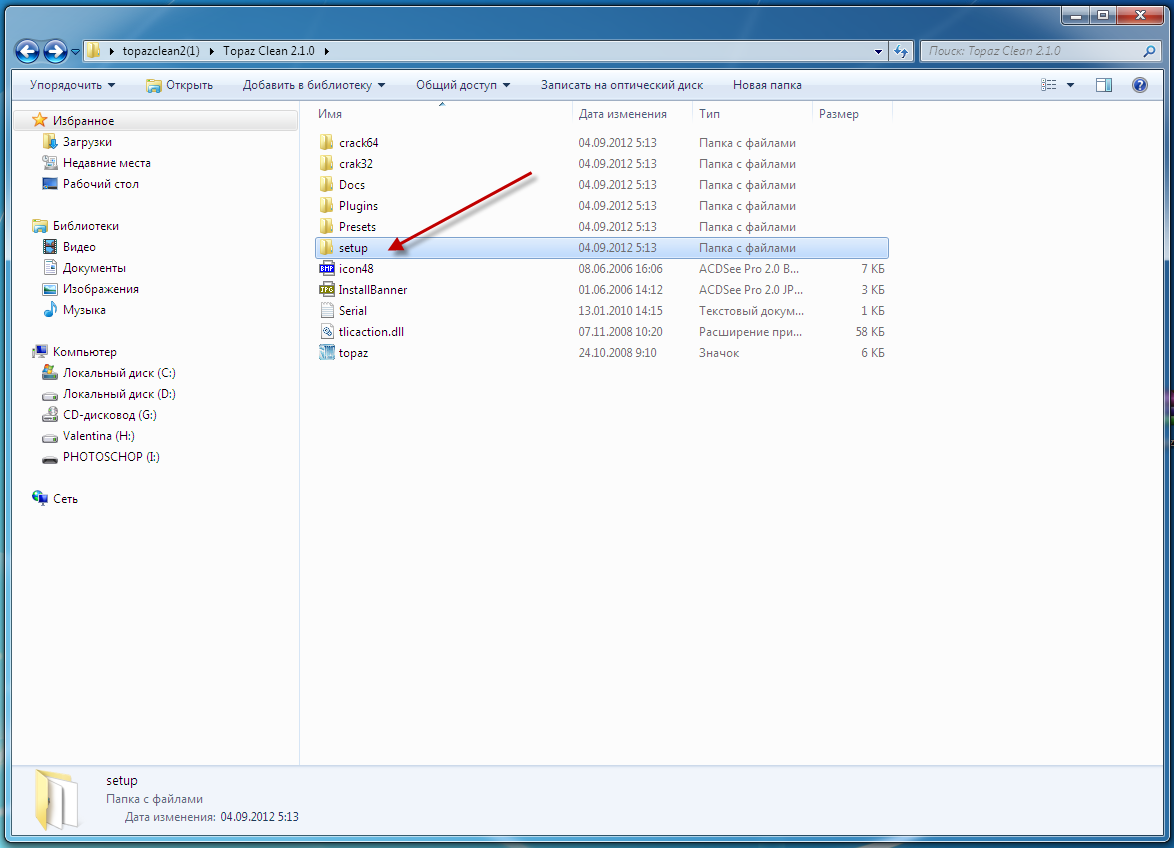Click date 24.10.2008 9:10

pos(618,353)
